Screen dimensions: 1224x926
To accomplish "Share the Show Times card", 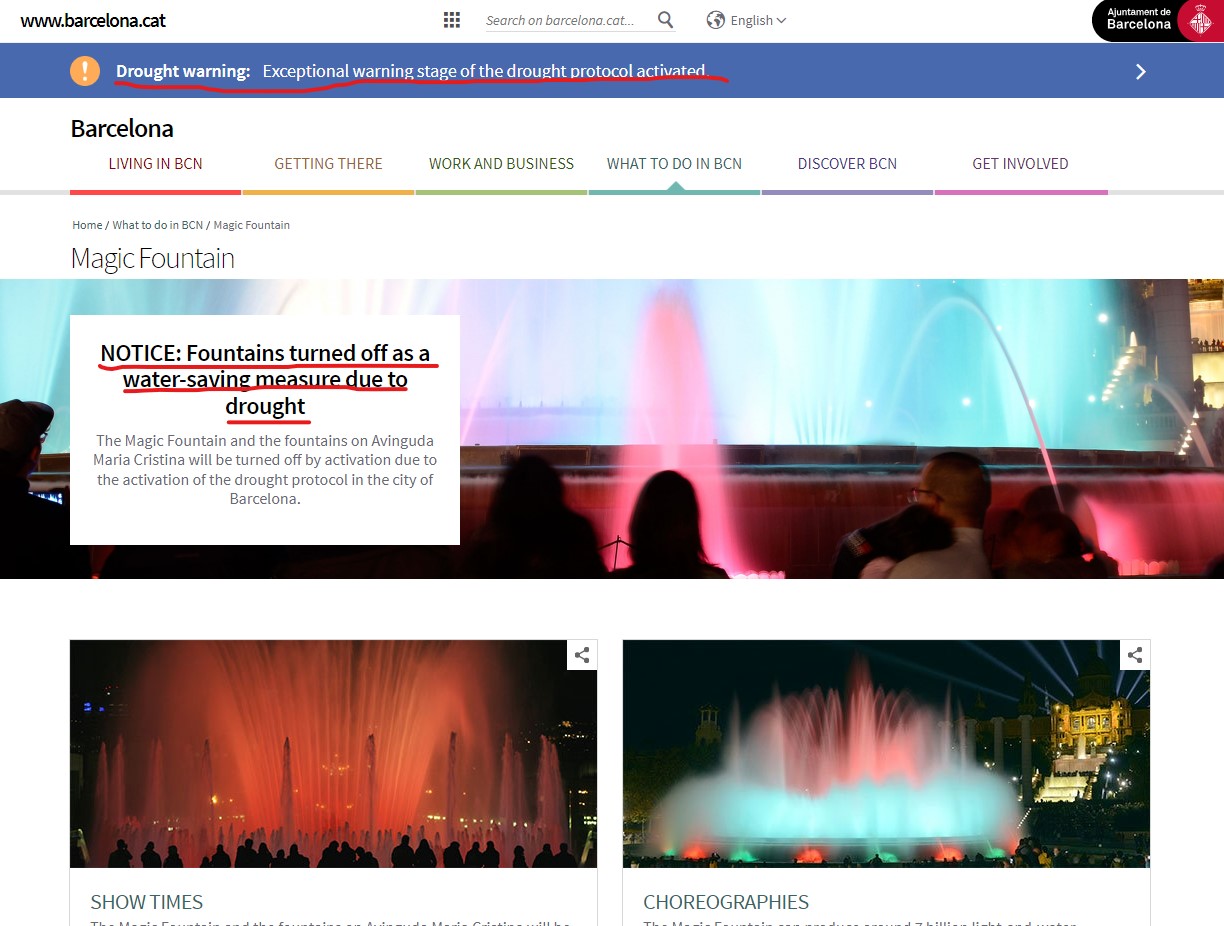I will click(582, 655).
